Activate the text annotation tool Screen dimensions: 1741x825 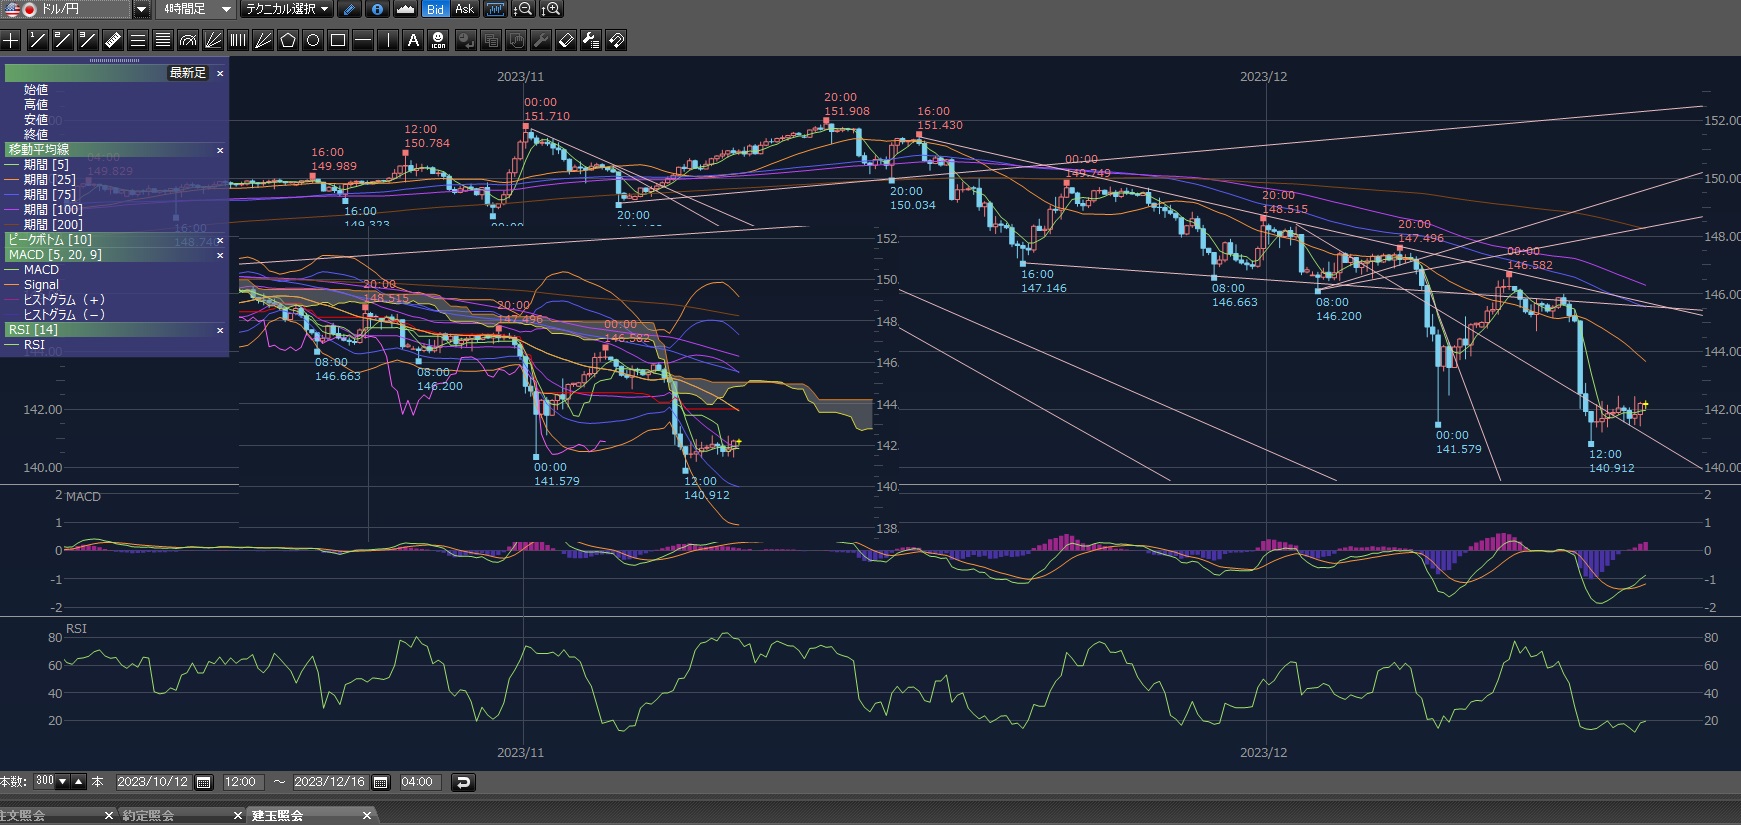tap(413, 40)
